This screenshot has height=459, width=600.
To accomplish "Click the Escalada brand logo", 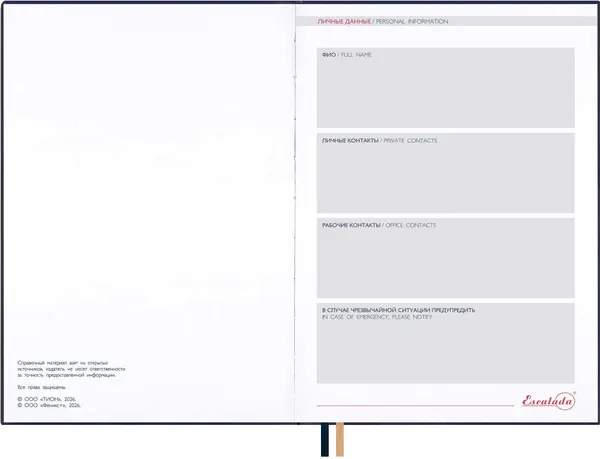I will click(549, 401).
